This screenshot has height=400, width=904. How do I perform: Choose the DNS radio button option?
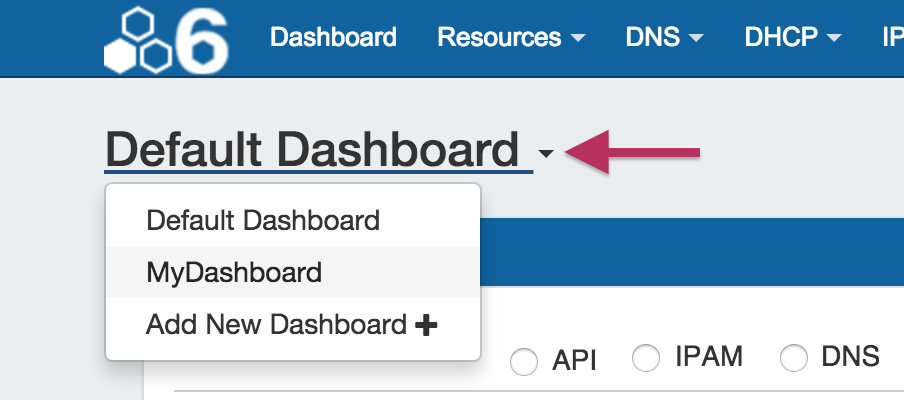point(794,357)
